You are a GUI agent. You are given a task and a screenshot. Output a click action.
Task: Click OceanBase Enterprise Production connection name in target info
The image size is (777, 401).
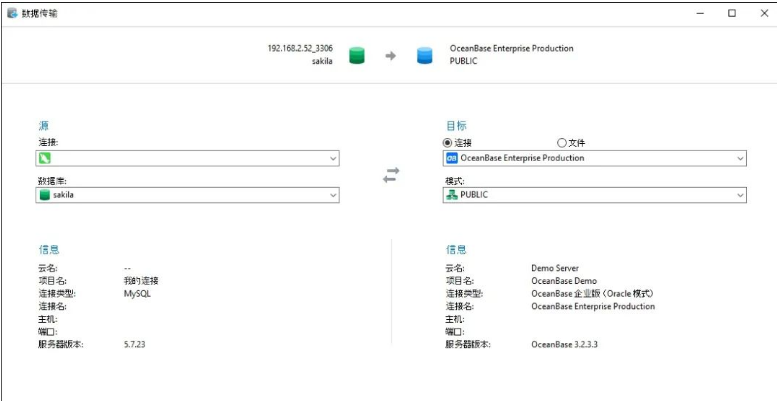[x=593, y=306]
